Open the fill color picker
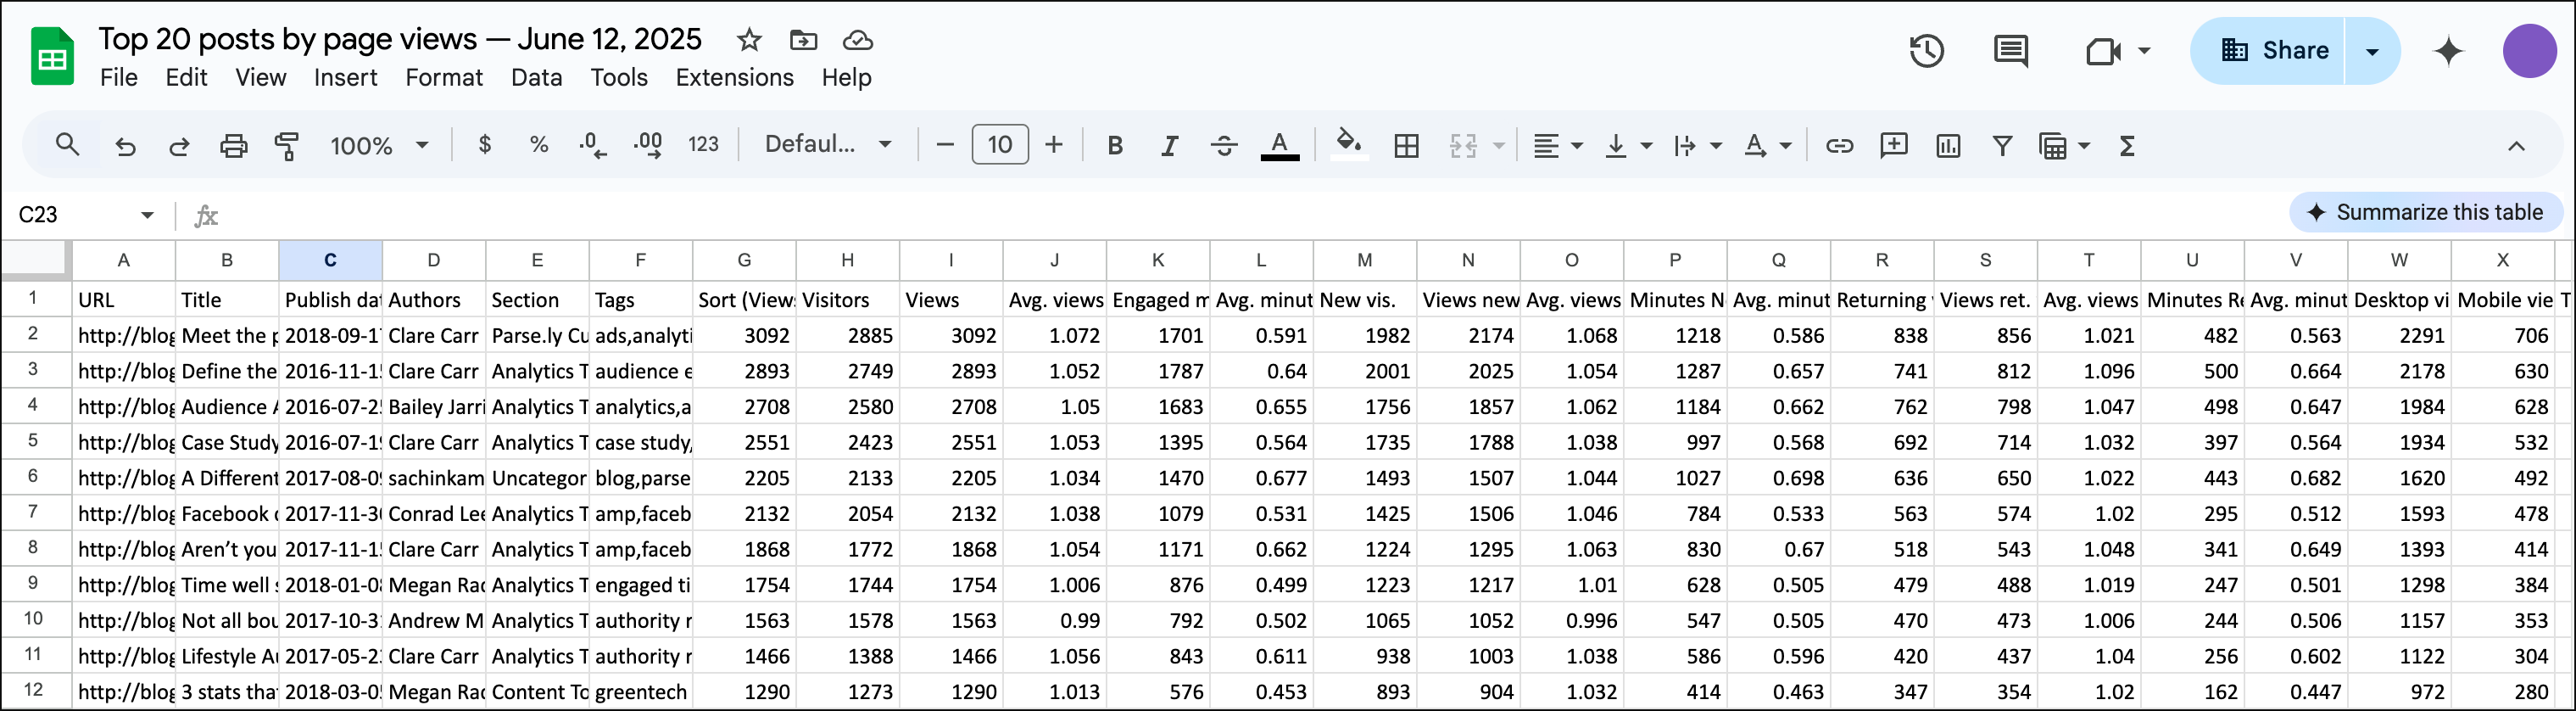The width and height of the screenshot is (2576, 711). click(x=1348, y=145)
